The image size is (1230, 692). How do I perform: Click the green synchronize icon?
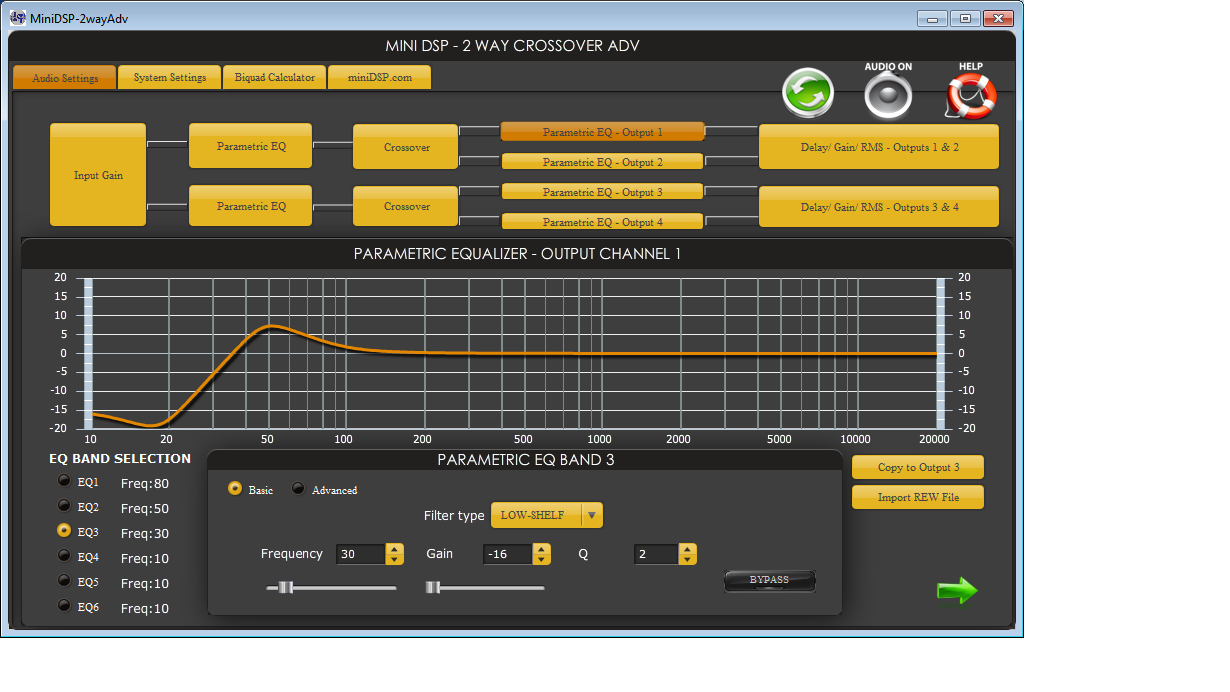click(x=808, y=94)
